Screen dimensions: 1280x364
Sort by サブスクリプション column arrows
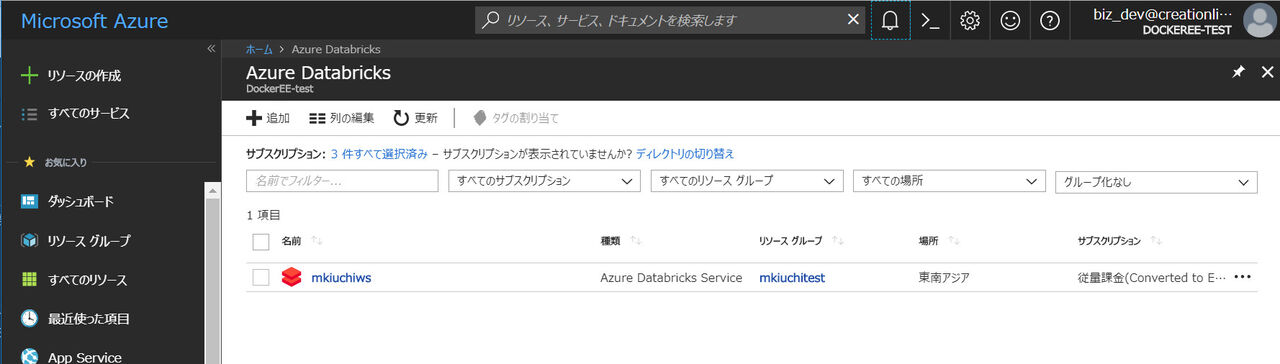point(1157,241)
